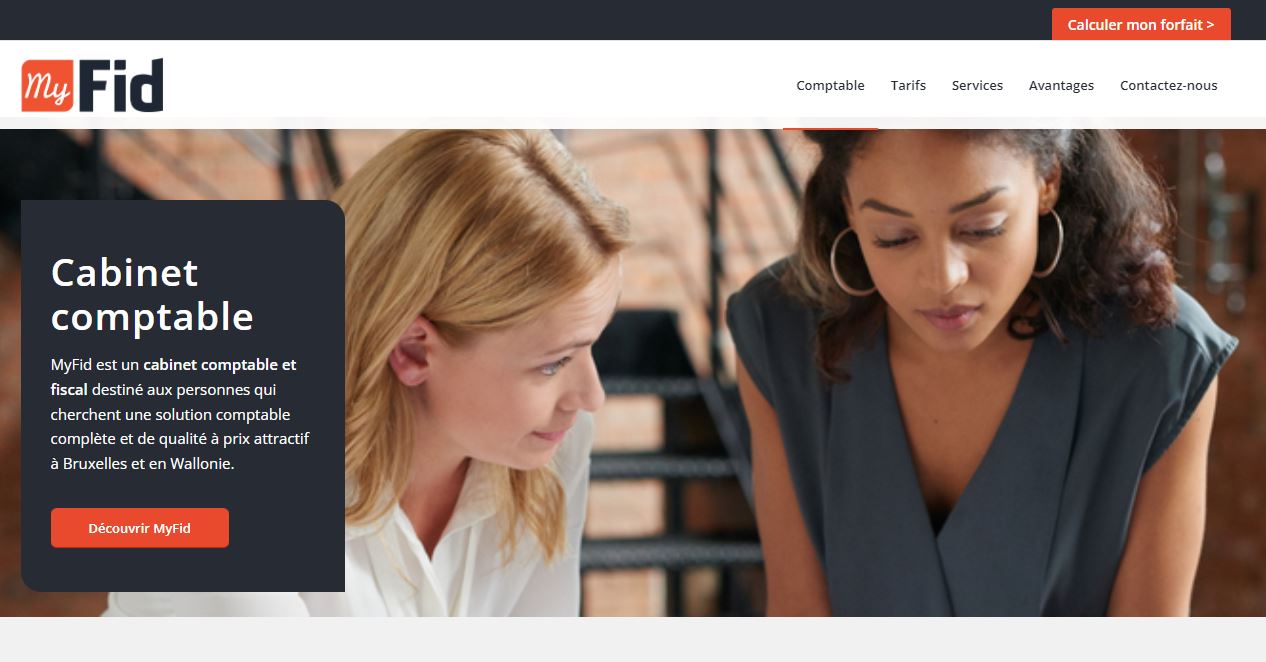1266x662 pixels.
Task: Select Avantages in the navigation bar
Action: point(1061,85)
